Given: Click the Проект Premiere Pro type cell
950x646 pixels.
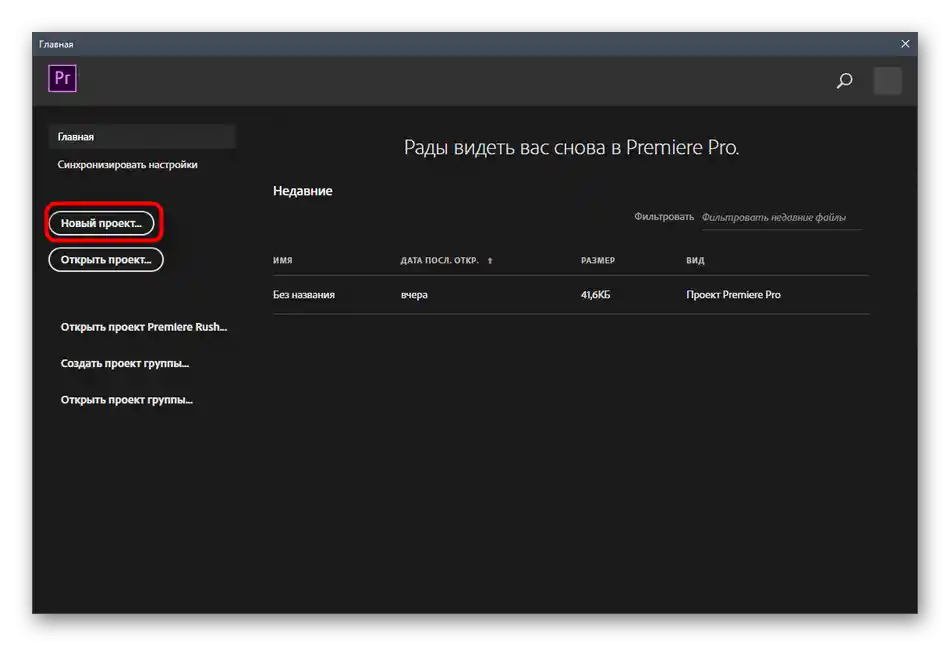Looking at the screenshot, I should tap(733, 295).
